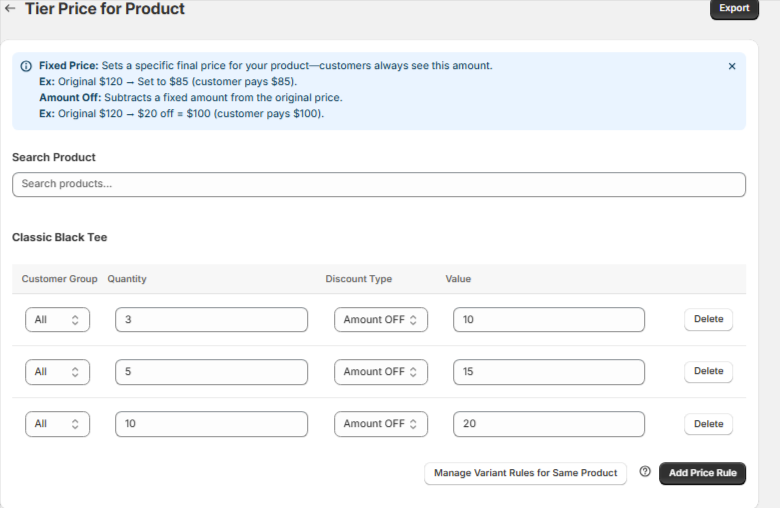This screenshot has height=508, width=780.
Task: Click the info icon in the banner
Action: tap(26, 66)
